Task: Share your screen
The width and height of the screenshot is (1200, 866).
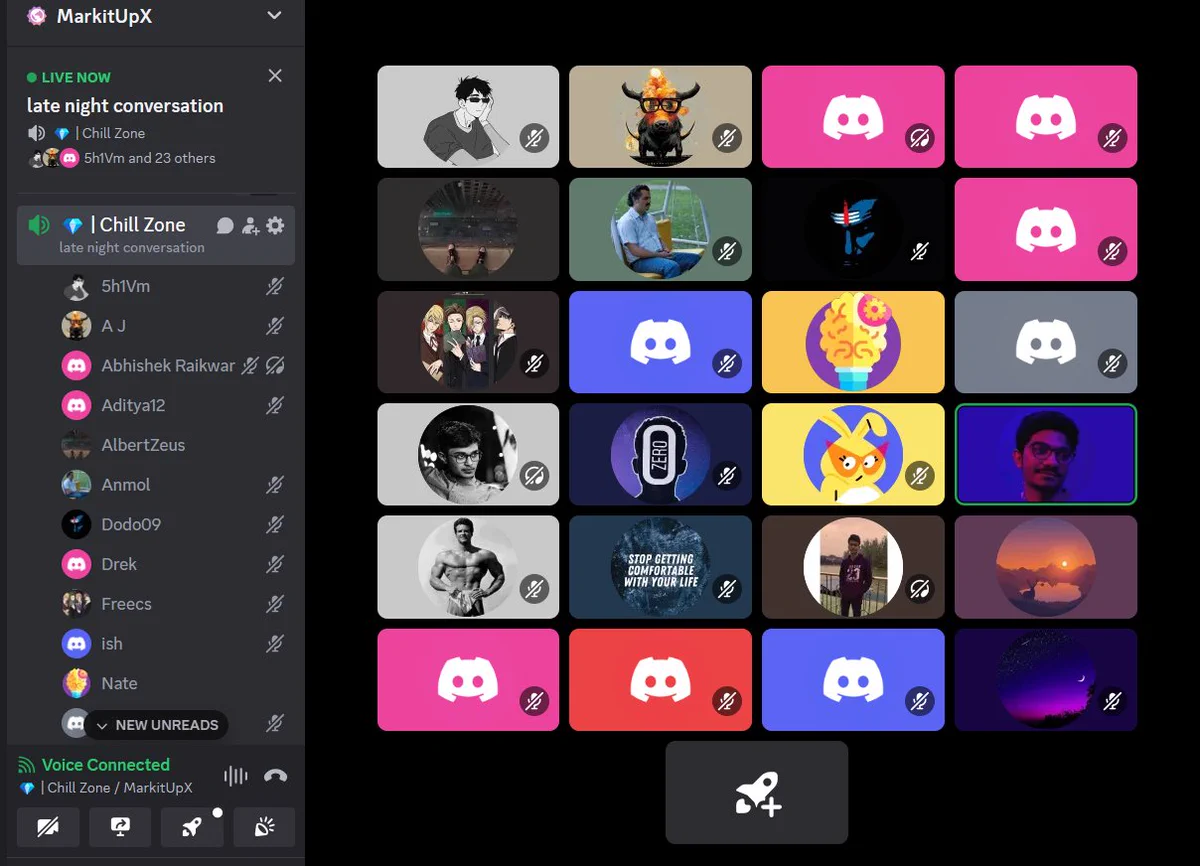Action: (120, 827)
